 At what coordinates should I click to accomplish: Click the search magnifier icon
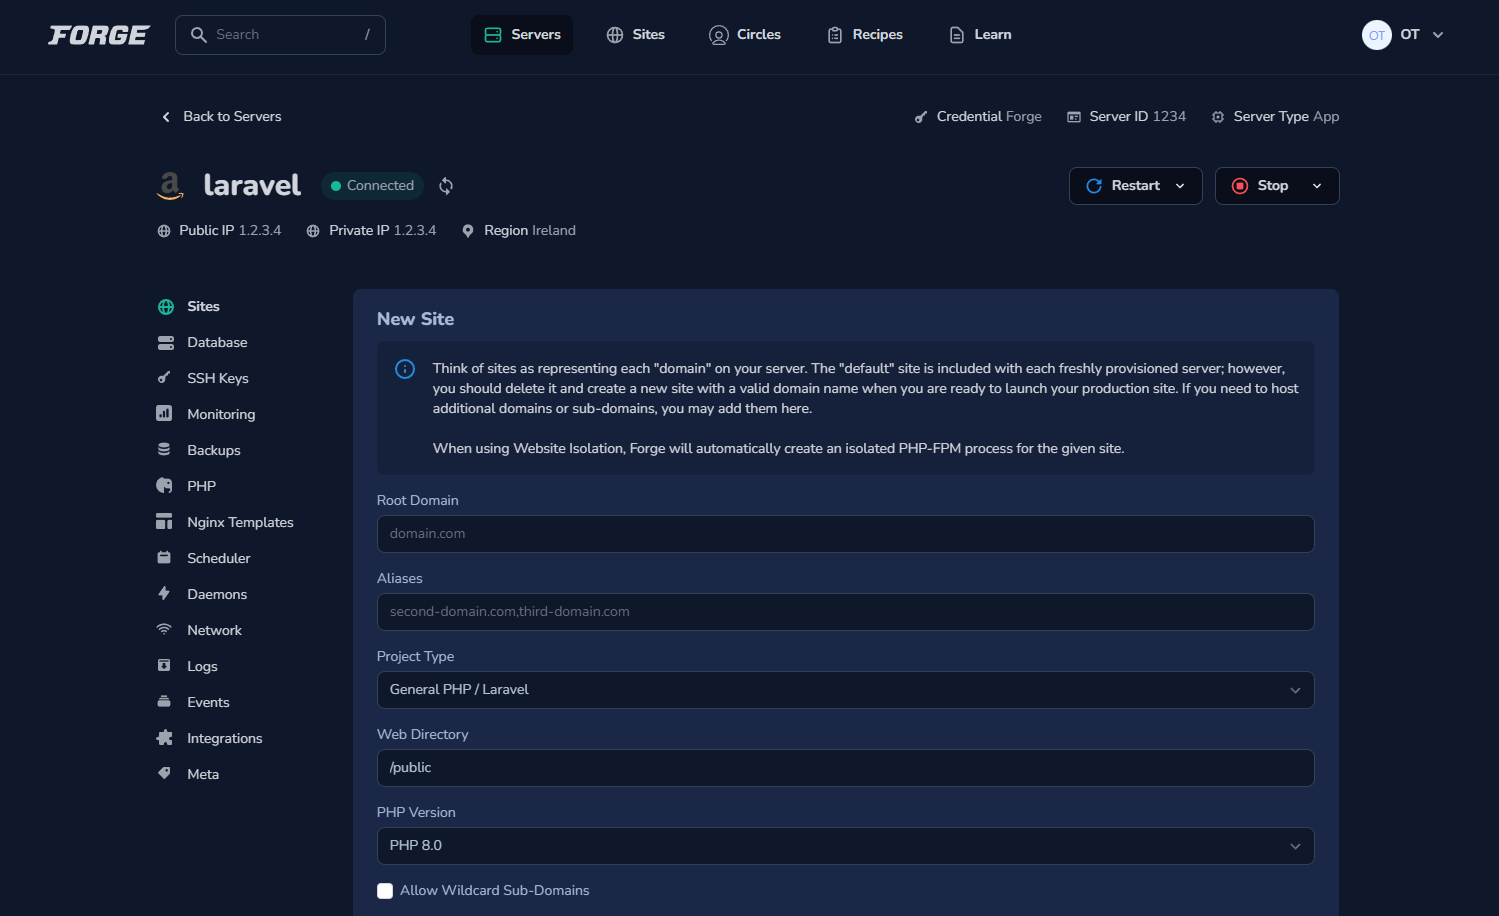point(199,35)
